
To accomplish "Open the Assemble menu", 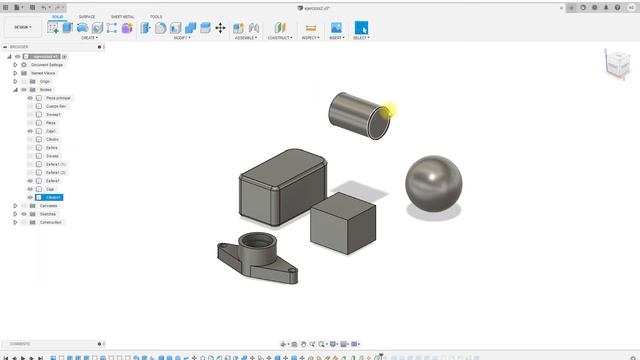I will [246, 38].
